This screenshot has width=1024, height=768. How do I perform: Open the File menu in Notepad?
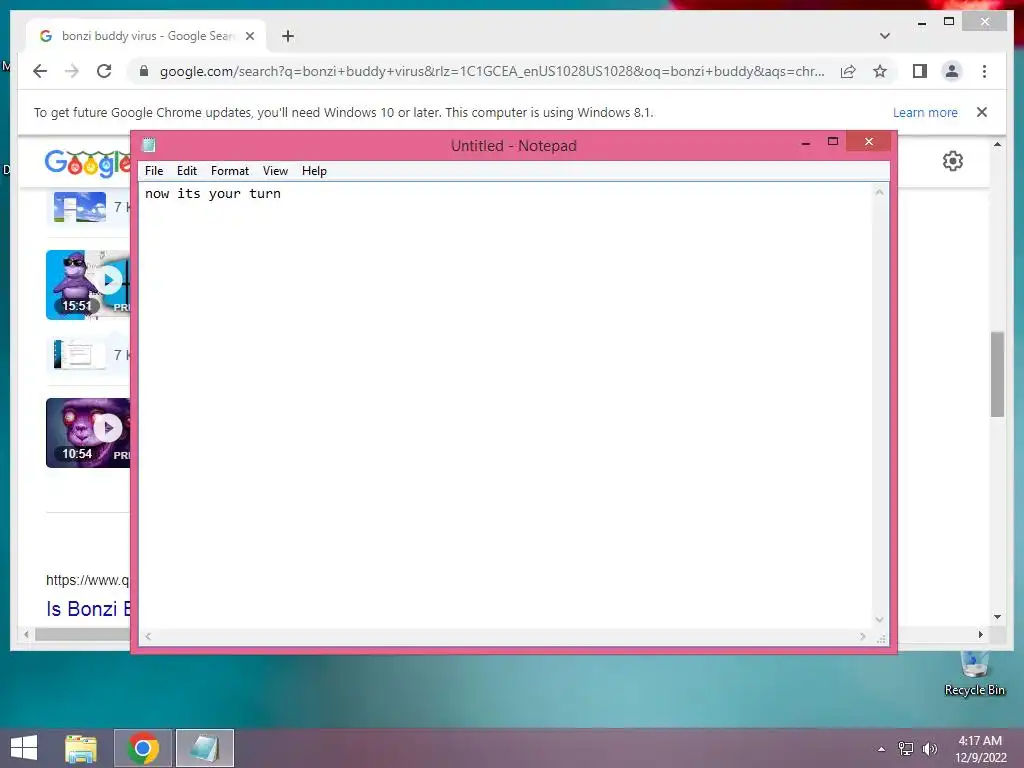153,170
